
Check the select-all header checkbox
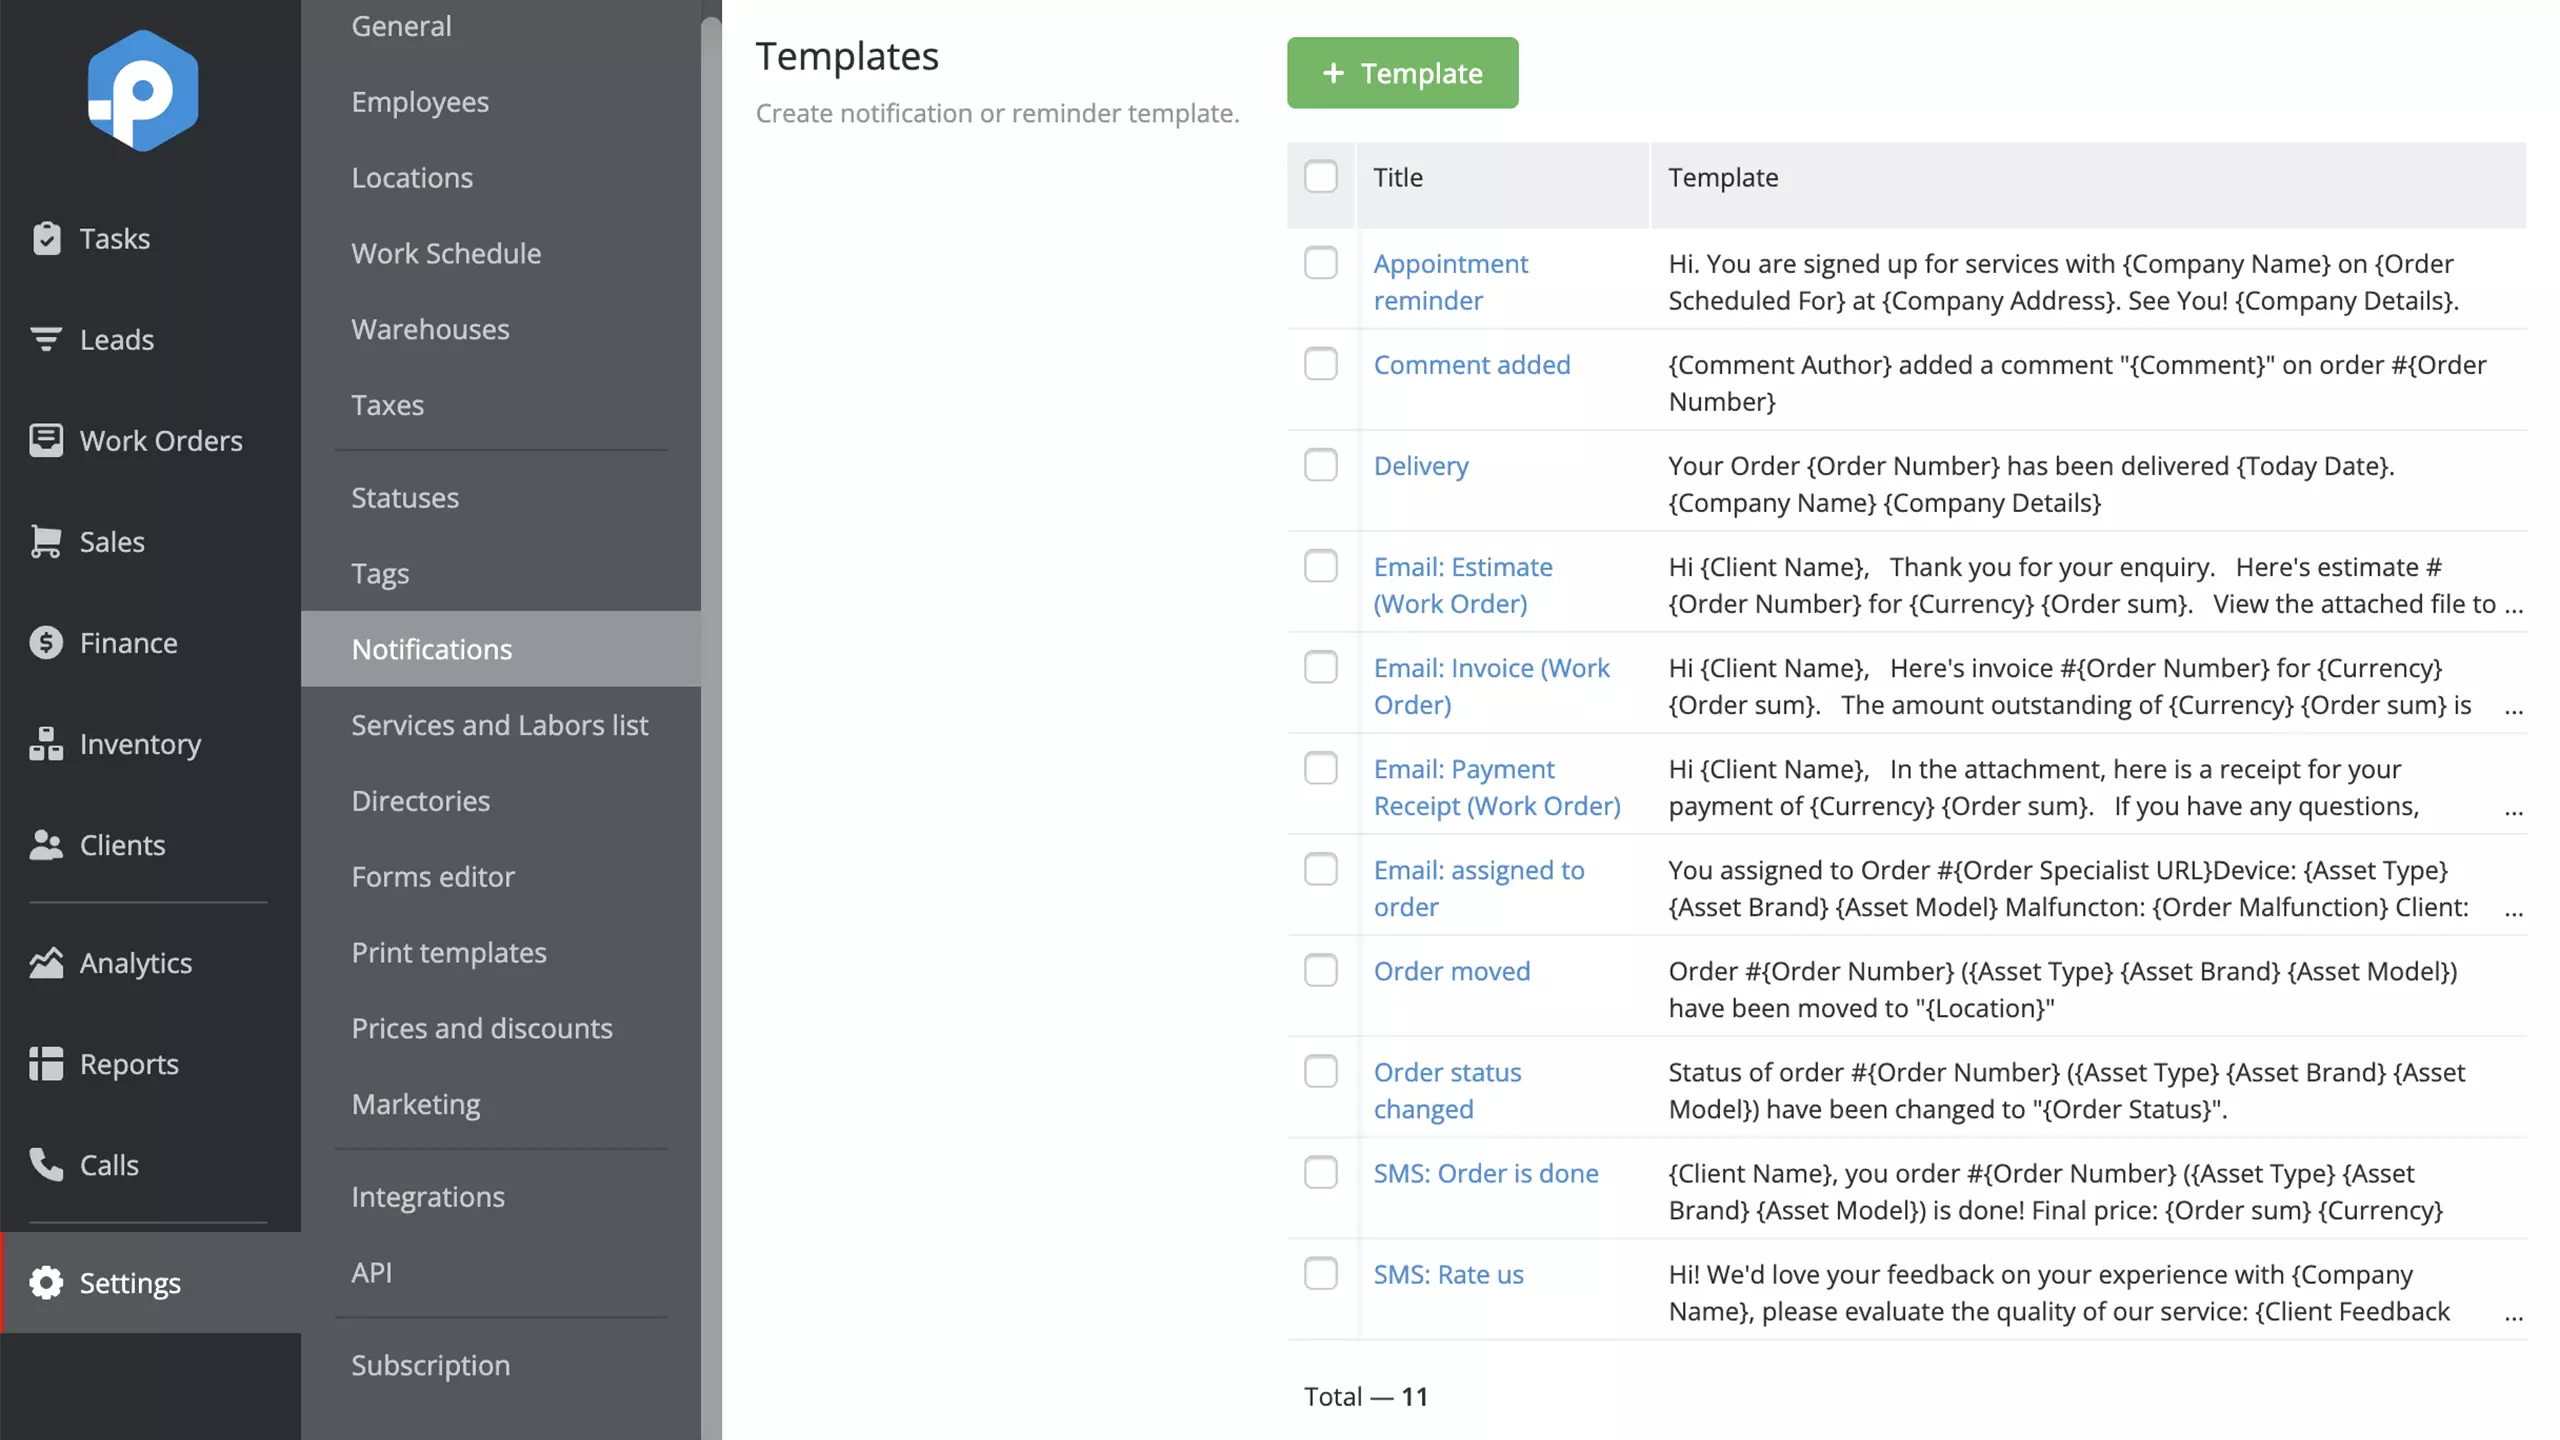tap(1320, 177)
